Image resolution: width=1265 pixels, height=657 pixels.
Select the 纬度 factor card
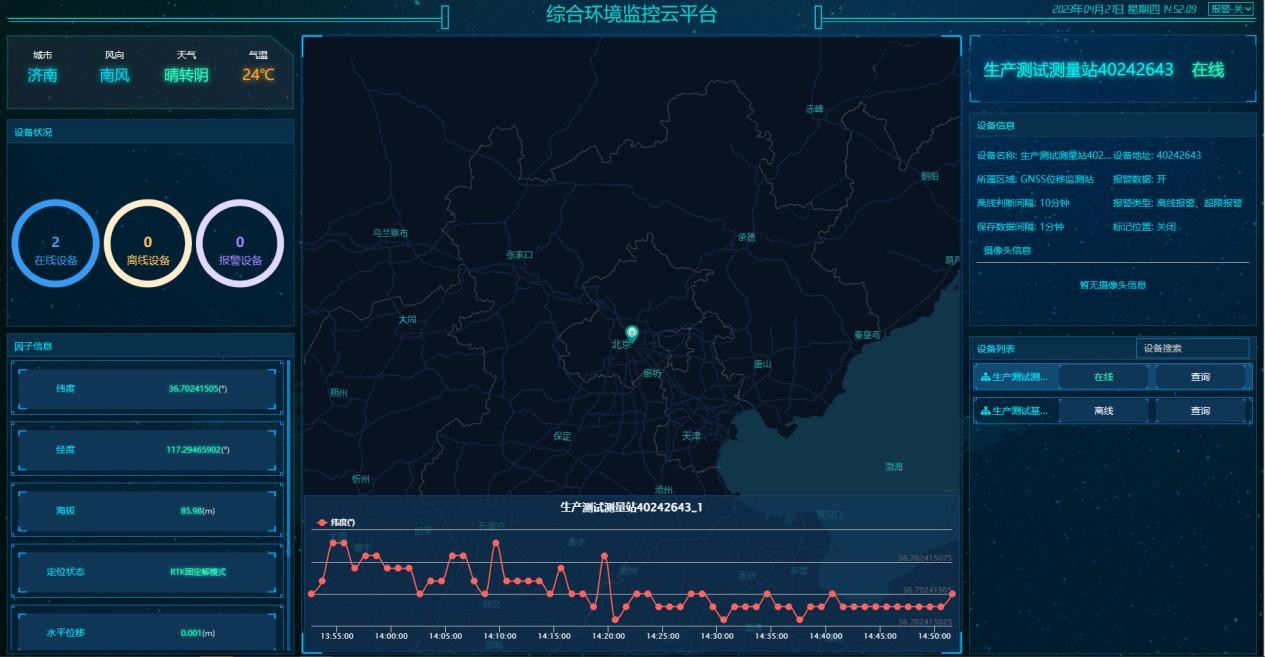click(x=145, y=389)
